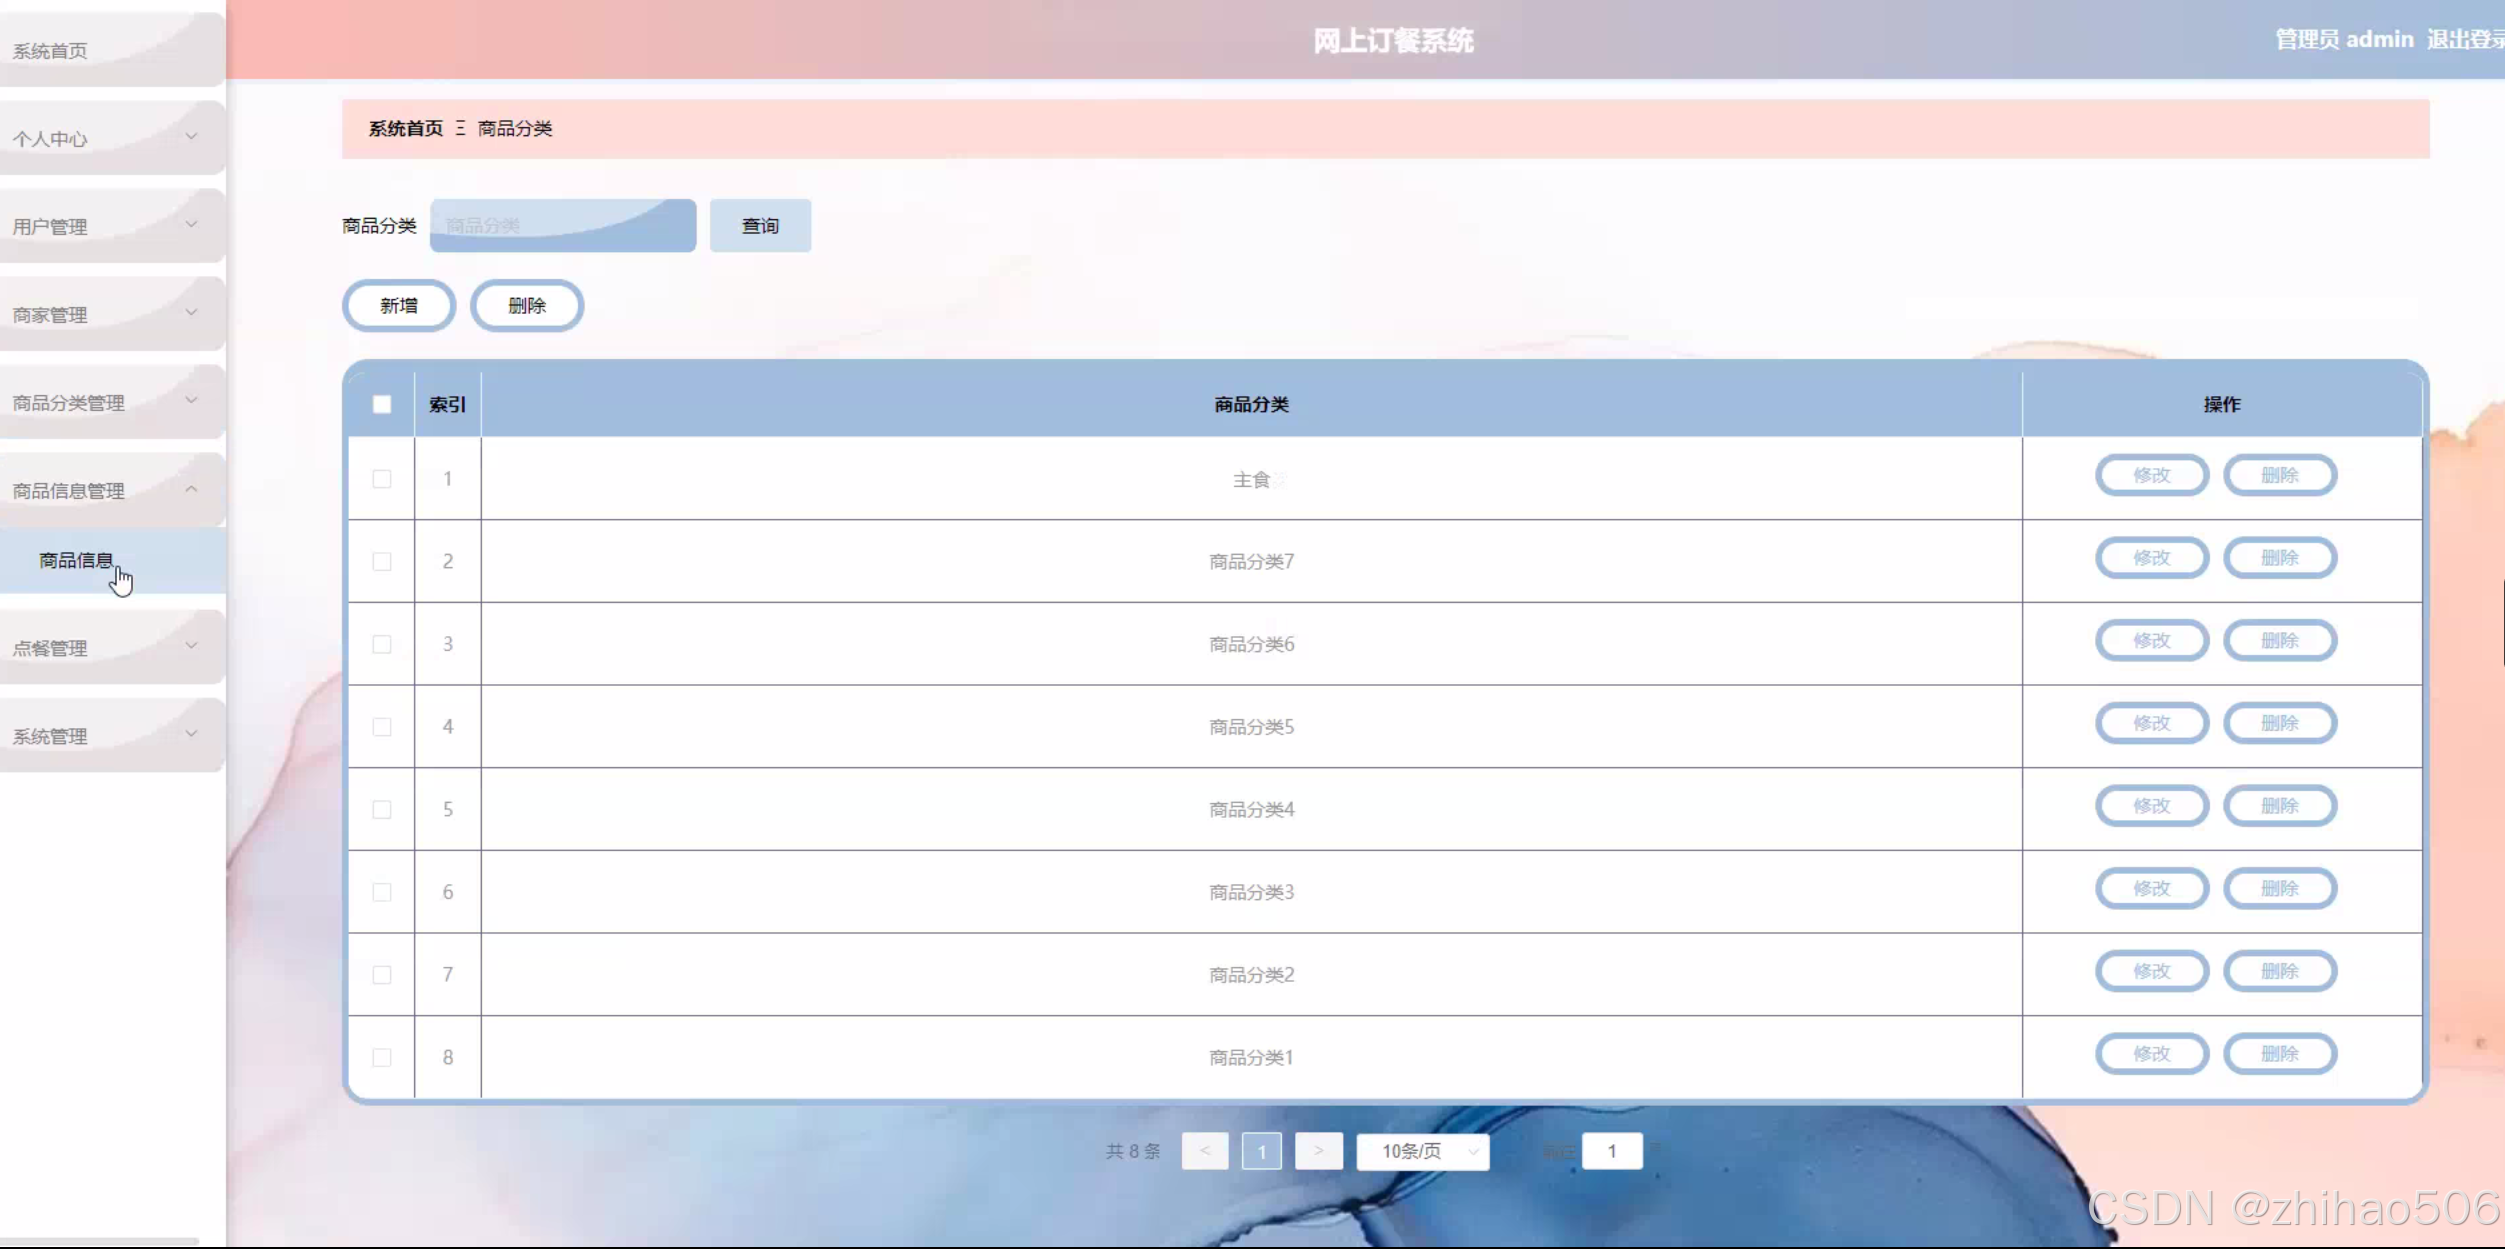Image resolution: width=2505 pixels, height=1249 pixels.
Task: Focus the 商品分类 search input field
Action: click(562, 226)
